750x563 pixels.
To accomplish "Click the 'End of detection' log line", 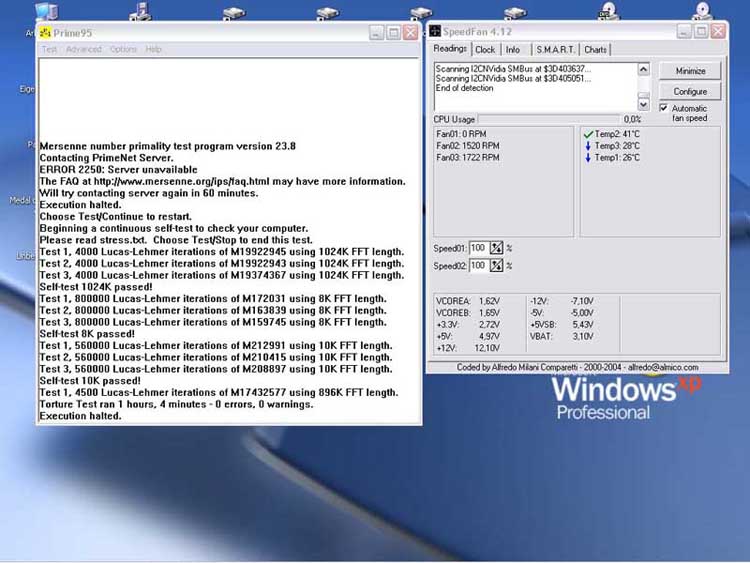I will [464, 88].
